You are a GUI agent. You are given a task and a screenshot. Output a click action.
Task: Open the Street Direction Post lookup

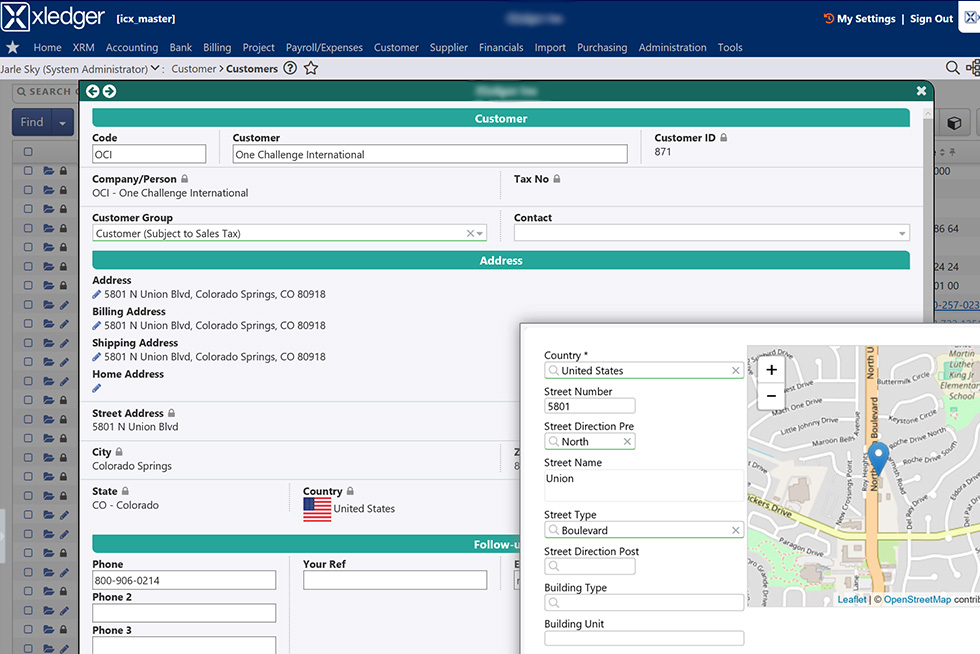[x=589, y=566]
